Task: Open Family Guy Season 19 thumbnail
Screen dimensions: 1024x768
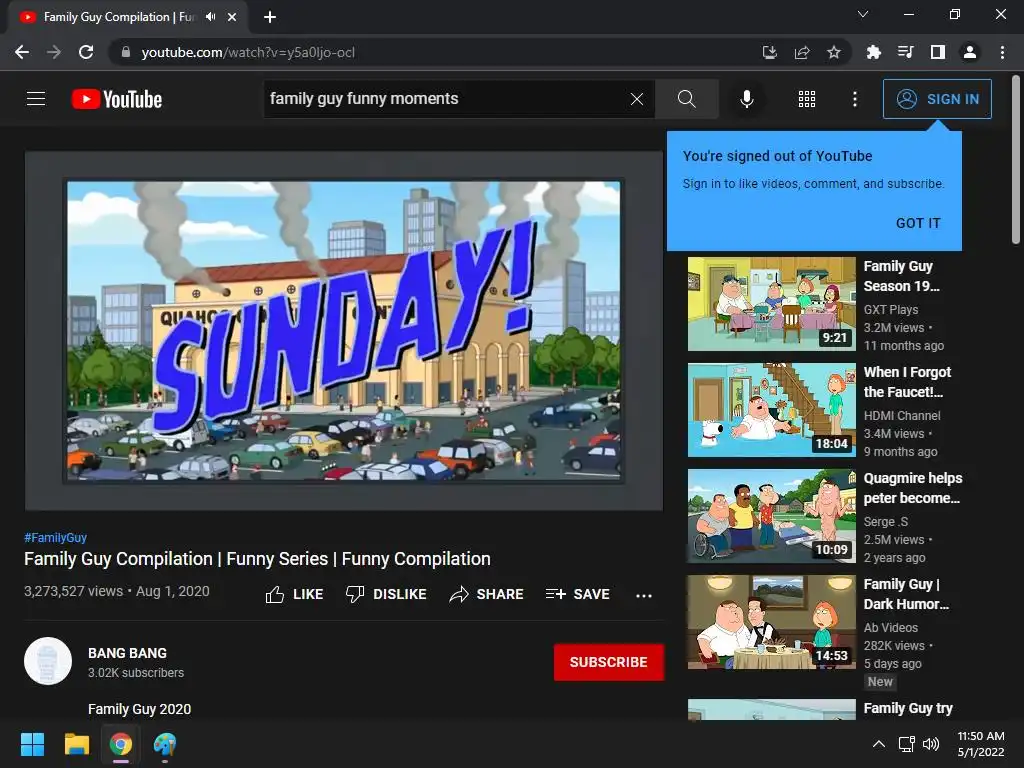Action: point(771,304)
